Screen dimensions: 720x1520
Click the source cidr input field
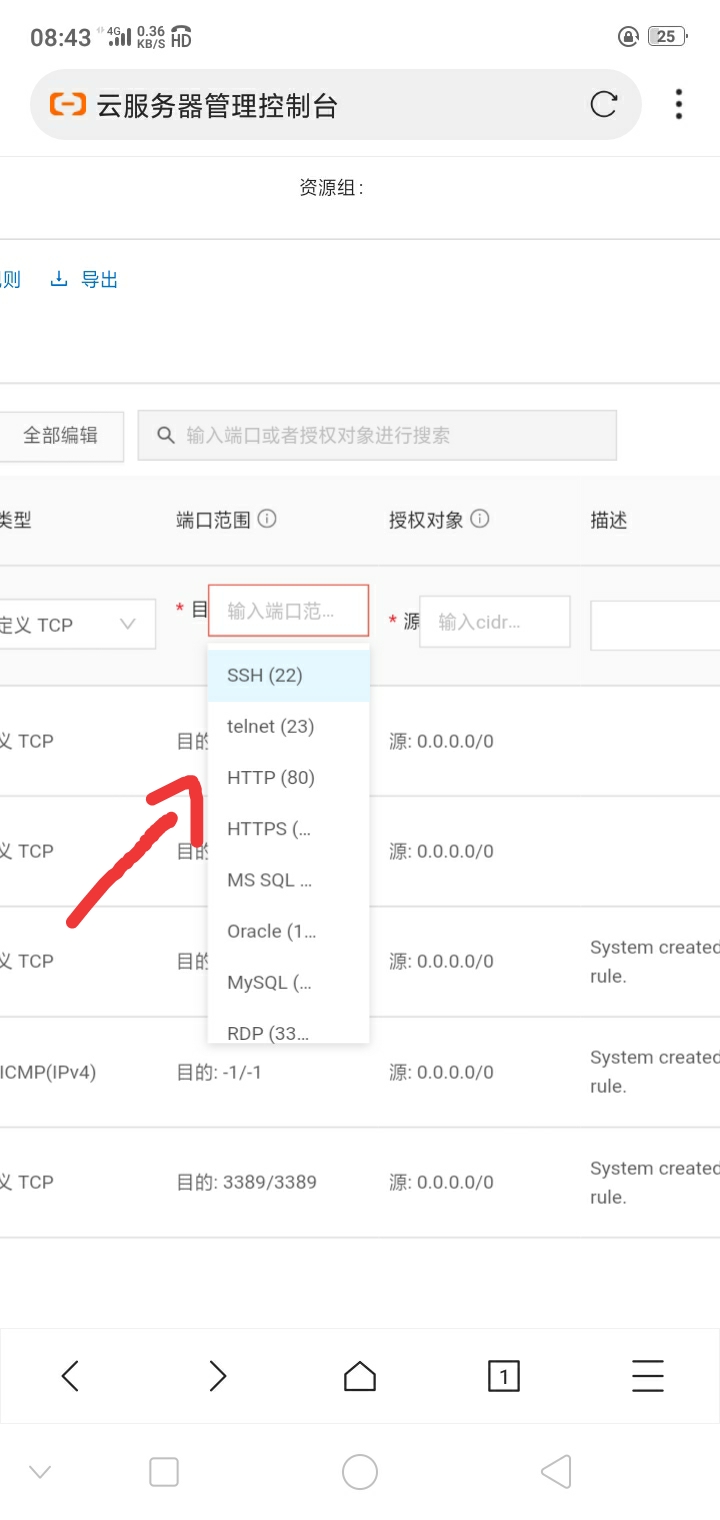pyautogui.click(x=494, y=621)
